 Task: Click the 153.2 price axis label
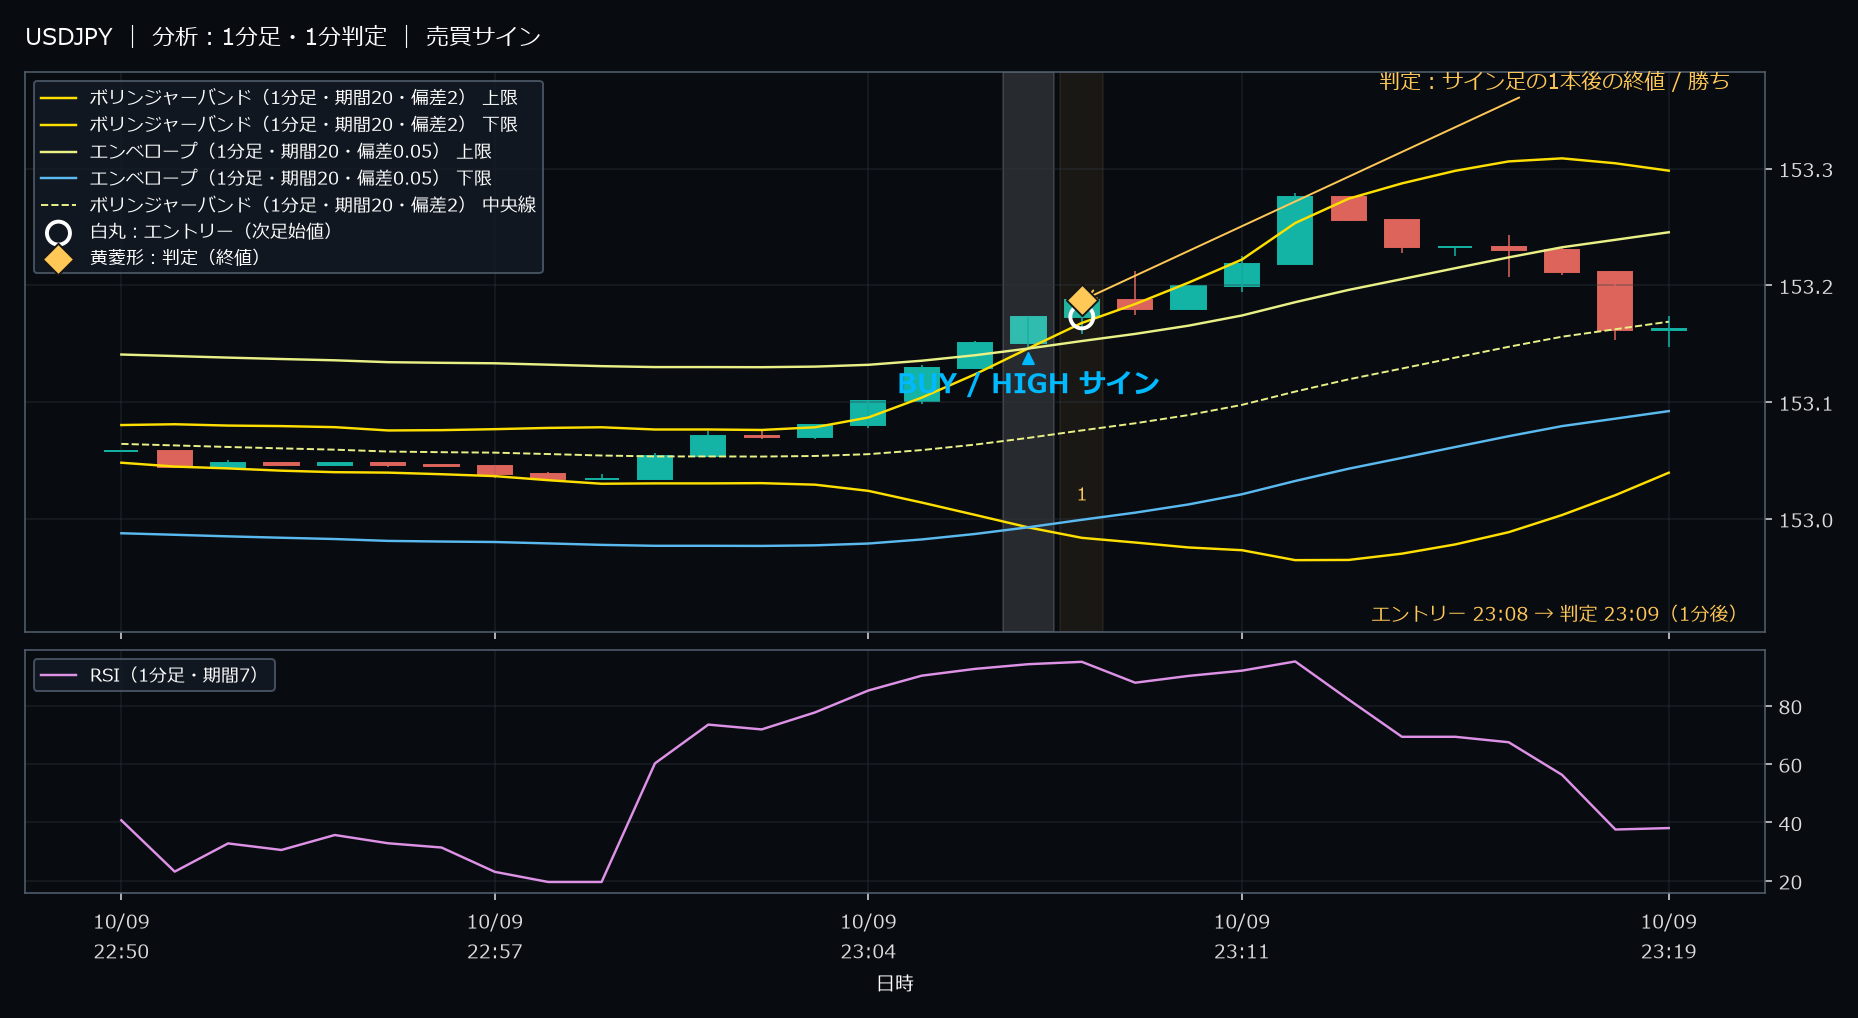point(1805,288)
